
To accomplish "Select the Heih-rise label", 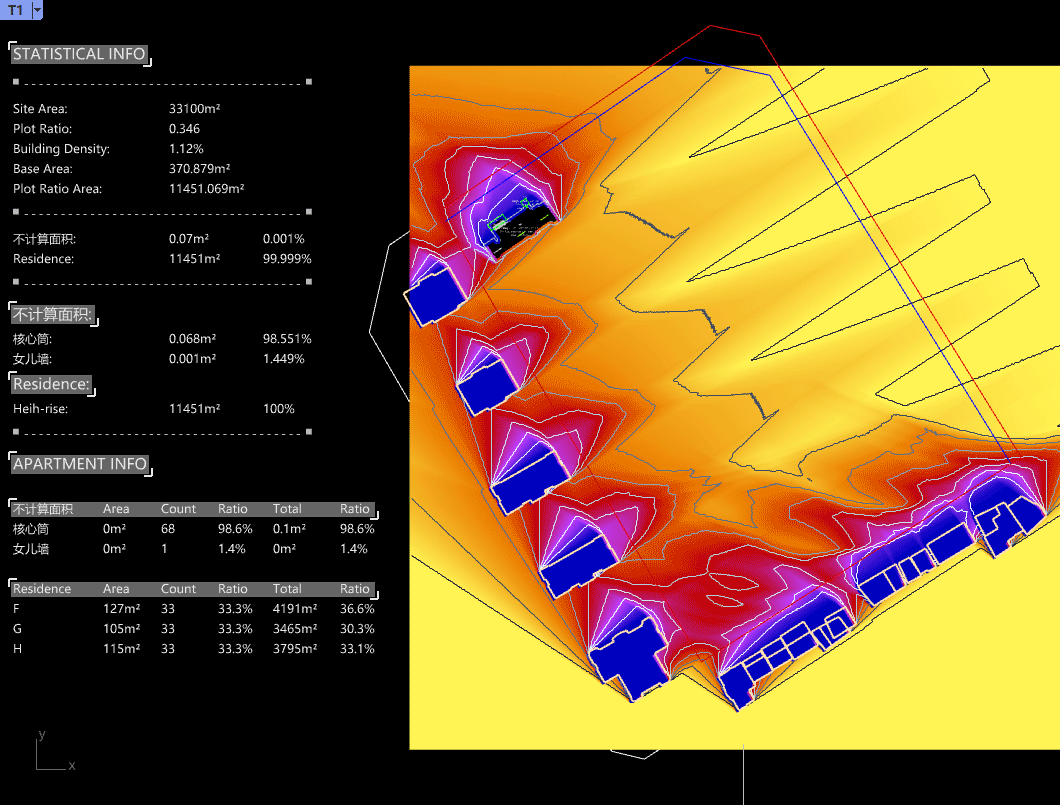I will (x=41, y=409).
